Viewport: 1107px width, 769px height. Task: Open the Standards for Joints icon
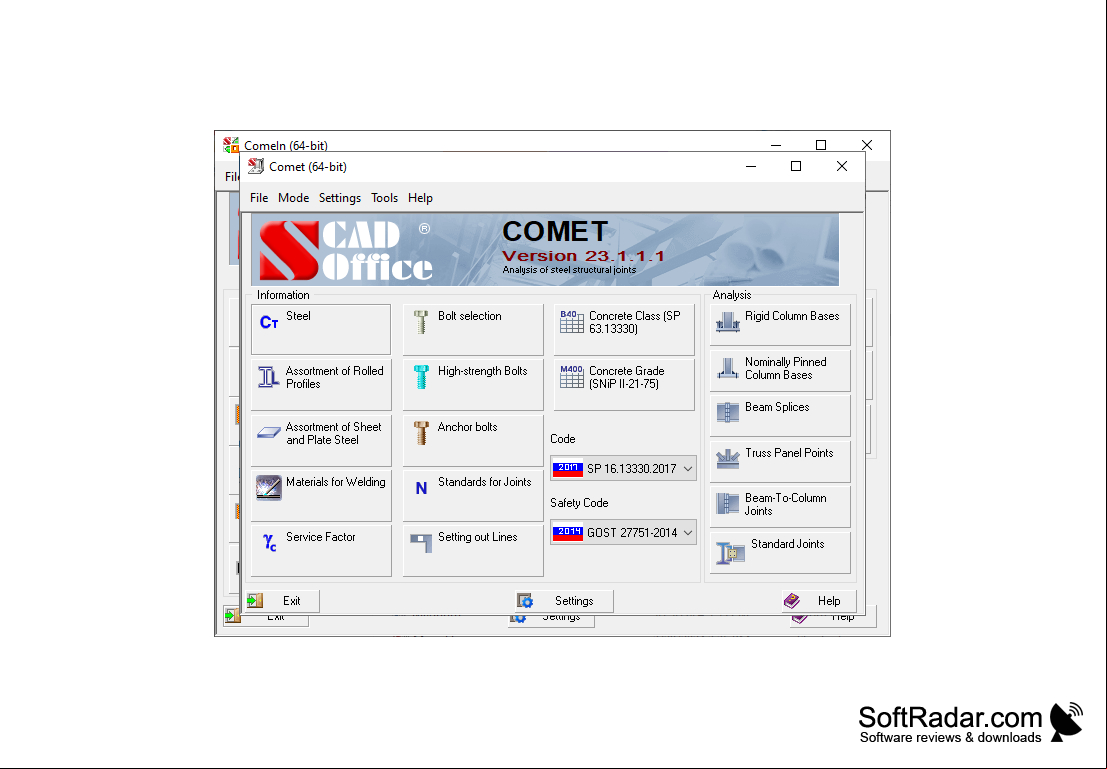pos(421,488)
